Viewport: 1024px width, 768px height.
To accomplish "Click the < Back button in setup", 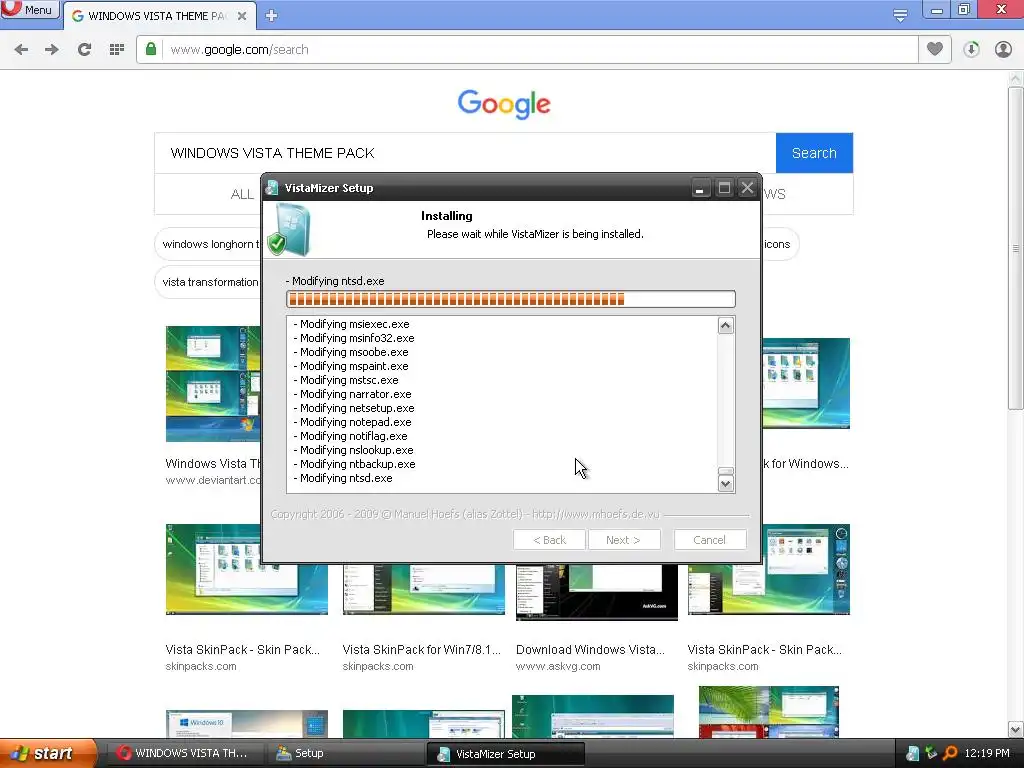I will coord(549,540).
